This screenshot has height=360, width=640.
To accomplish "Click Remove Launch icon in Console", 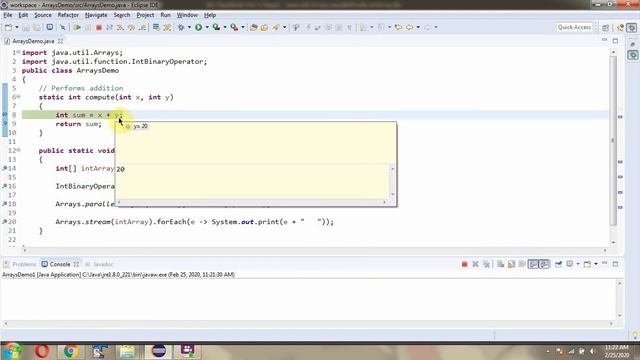I will [475, 264].
